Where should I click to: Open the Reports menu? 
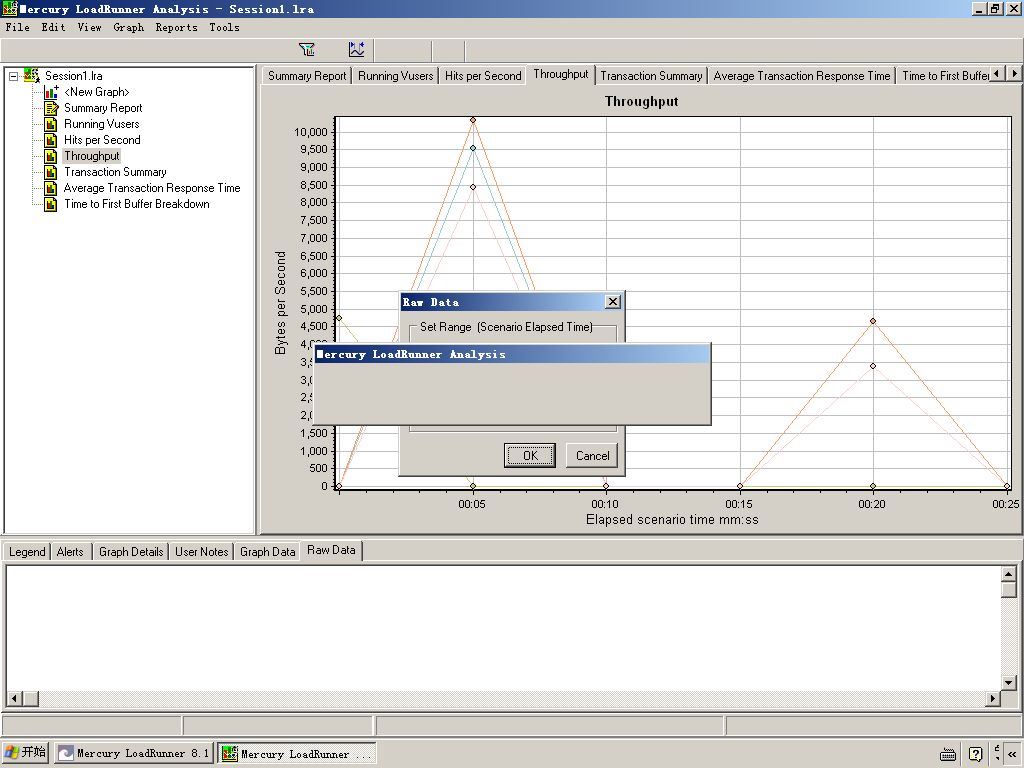(x=176, y=27)
